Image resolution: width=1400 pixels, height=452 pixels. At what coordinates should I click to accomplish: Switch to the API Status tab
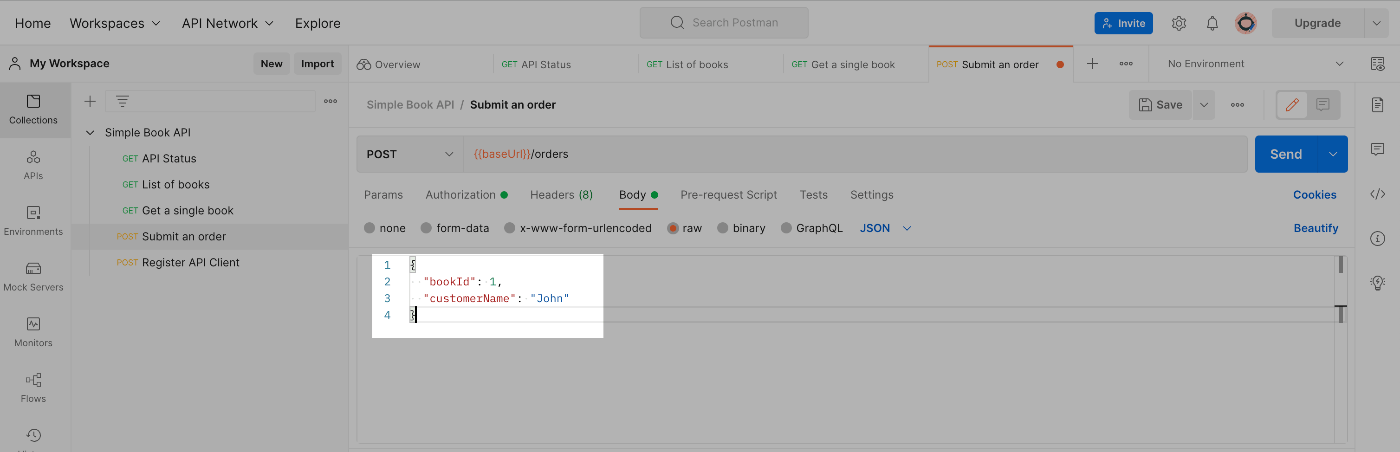537,64
